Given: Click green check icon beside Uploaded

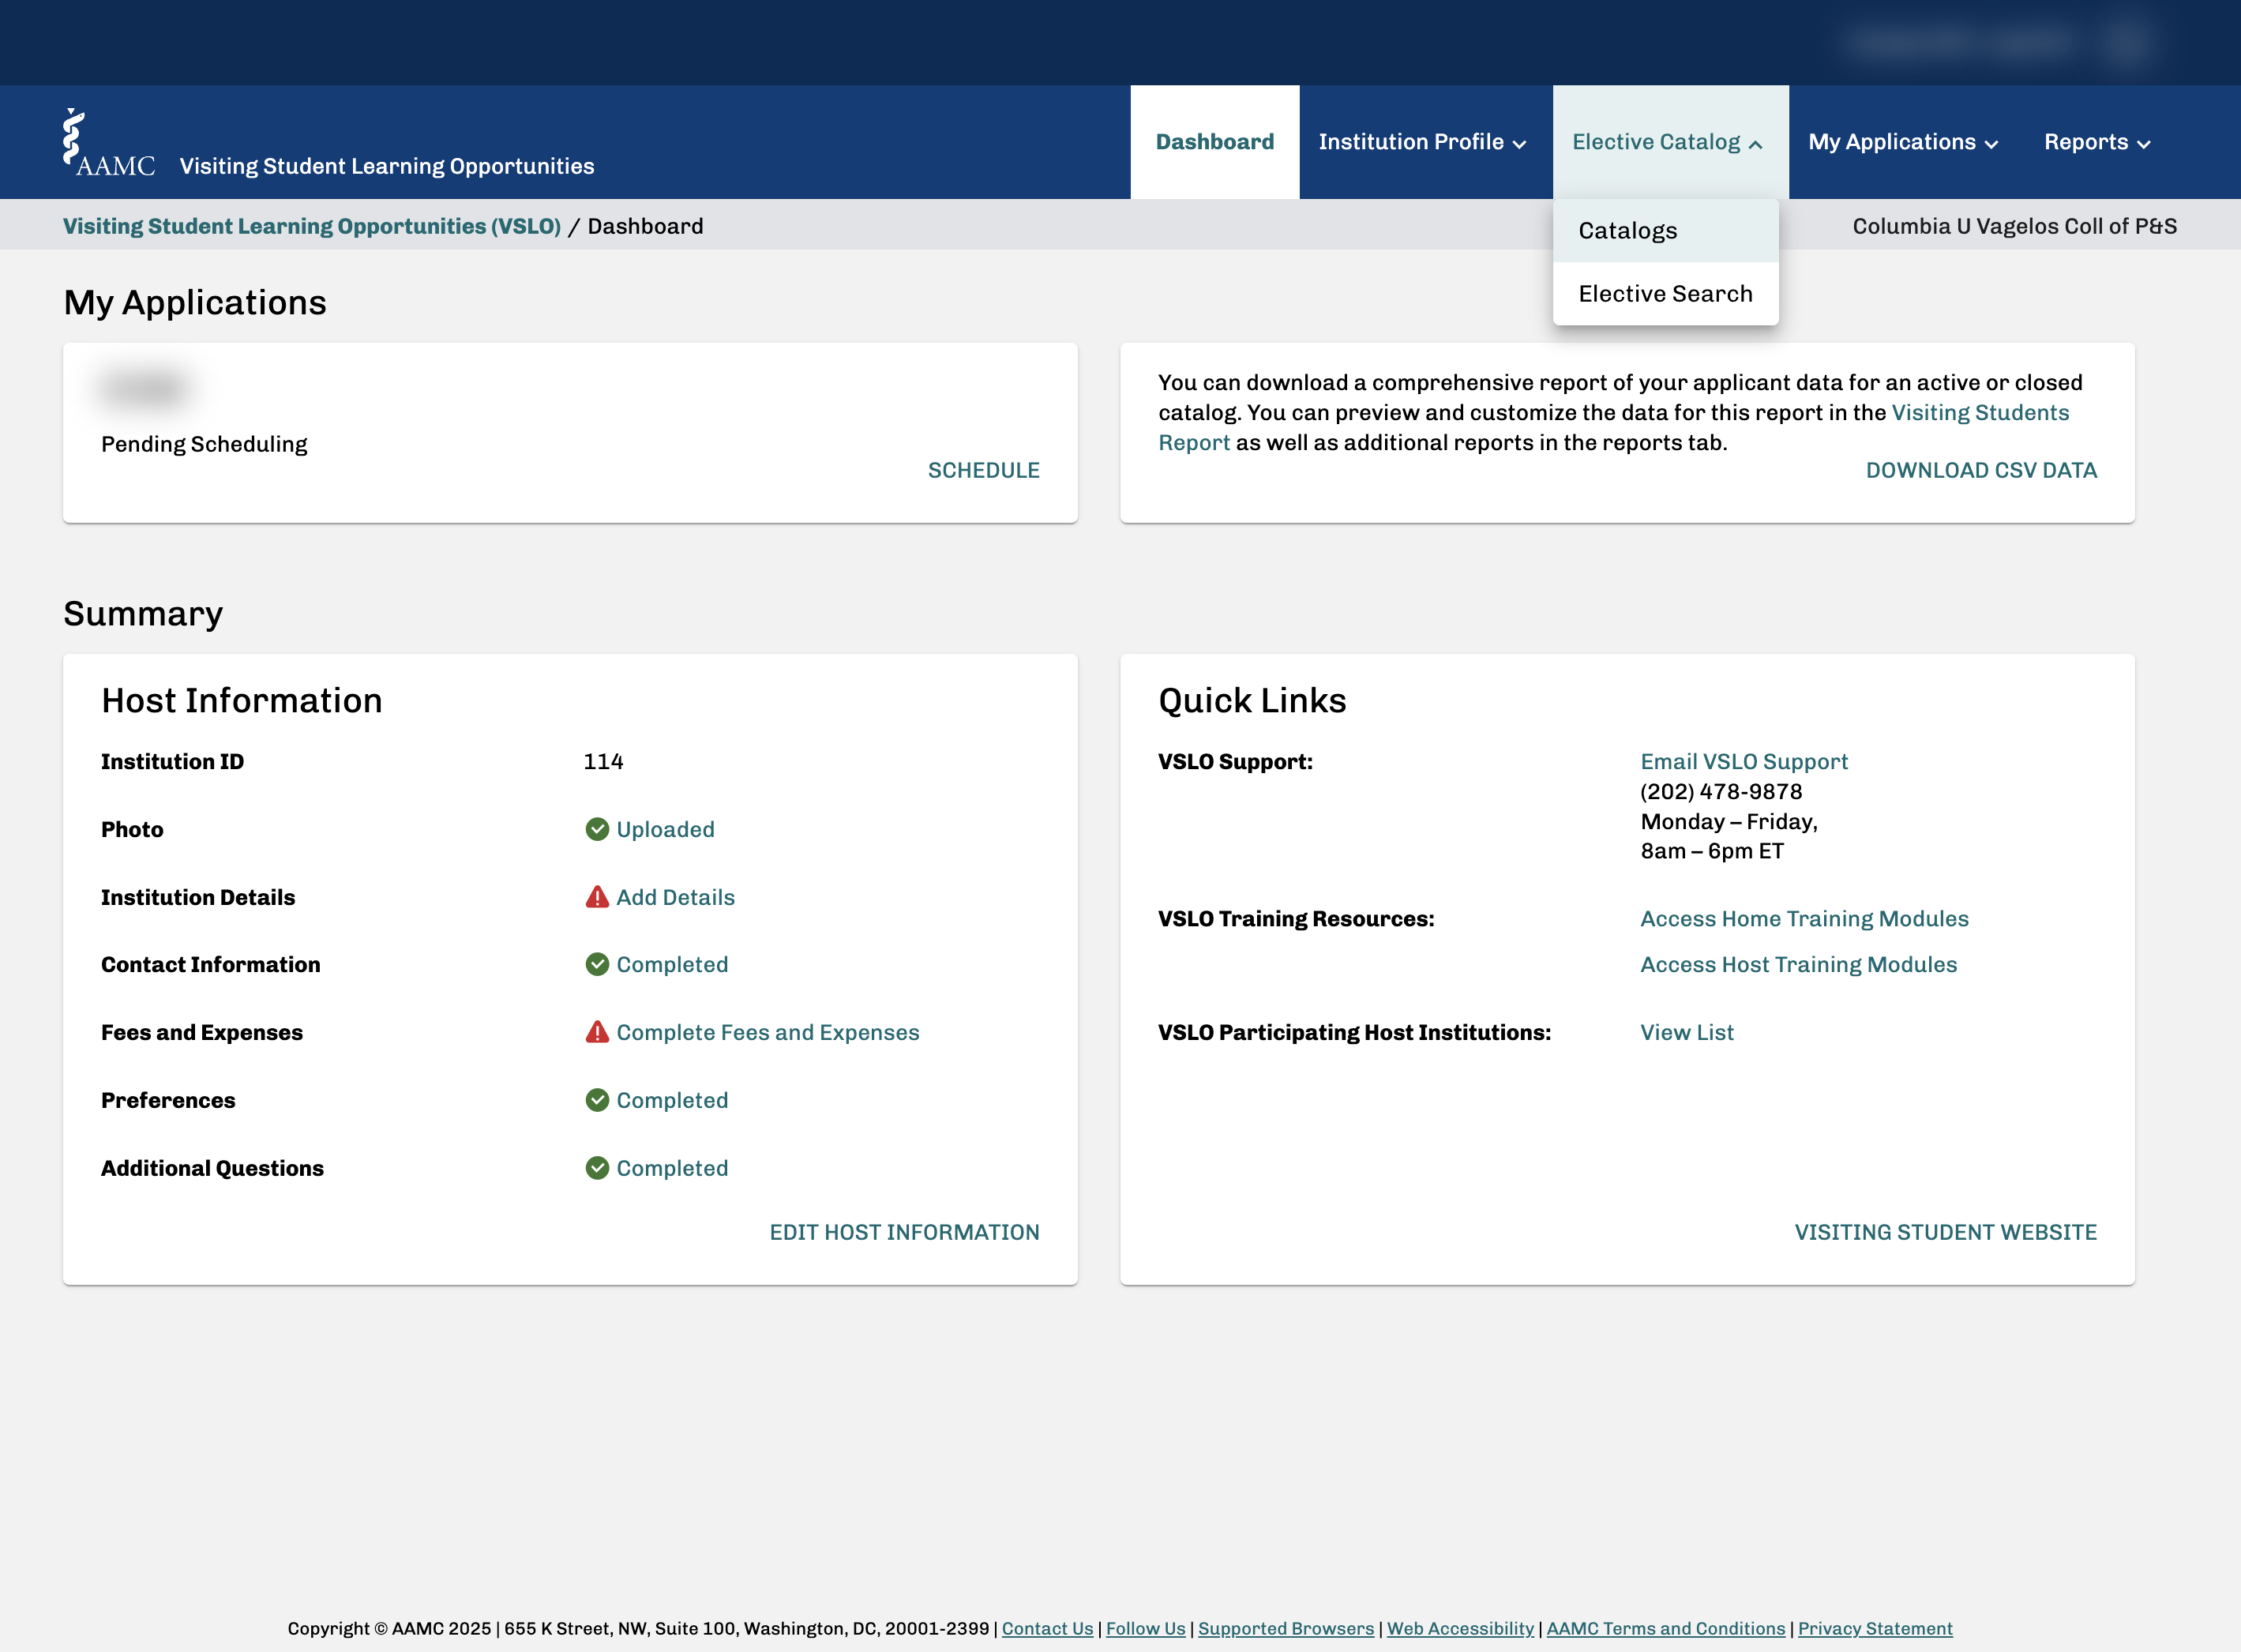Looking at the screenshot, I should [x=597, y=829].
